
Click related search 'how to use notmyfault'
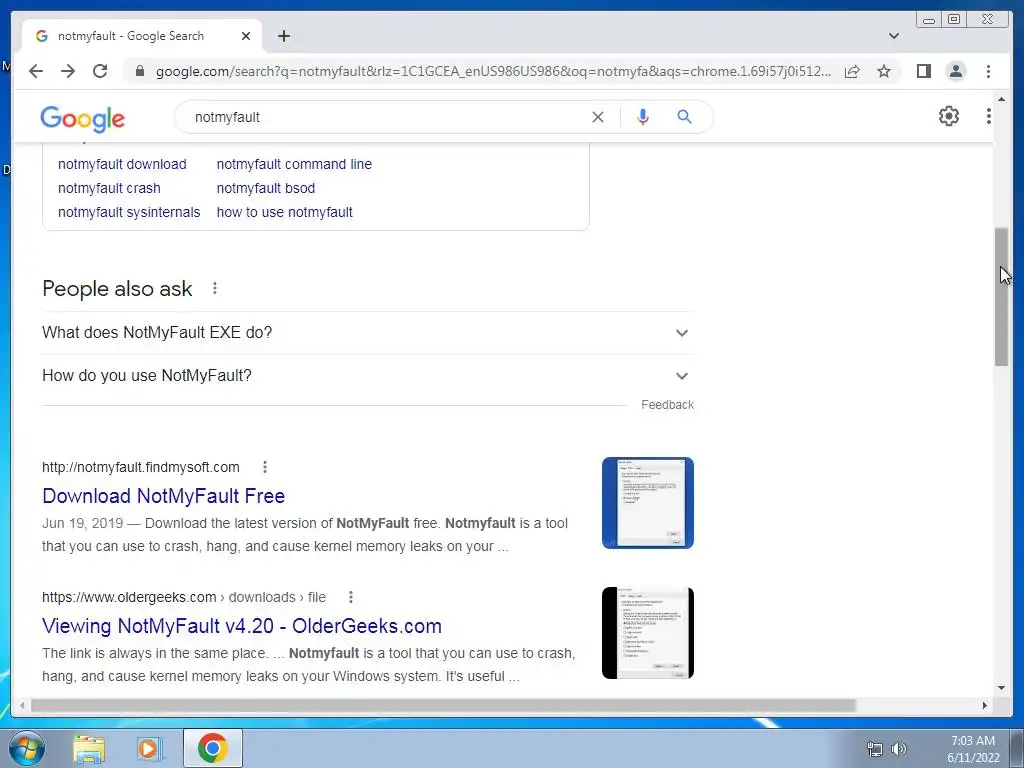click(x=284, y=212)
